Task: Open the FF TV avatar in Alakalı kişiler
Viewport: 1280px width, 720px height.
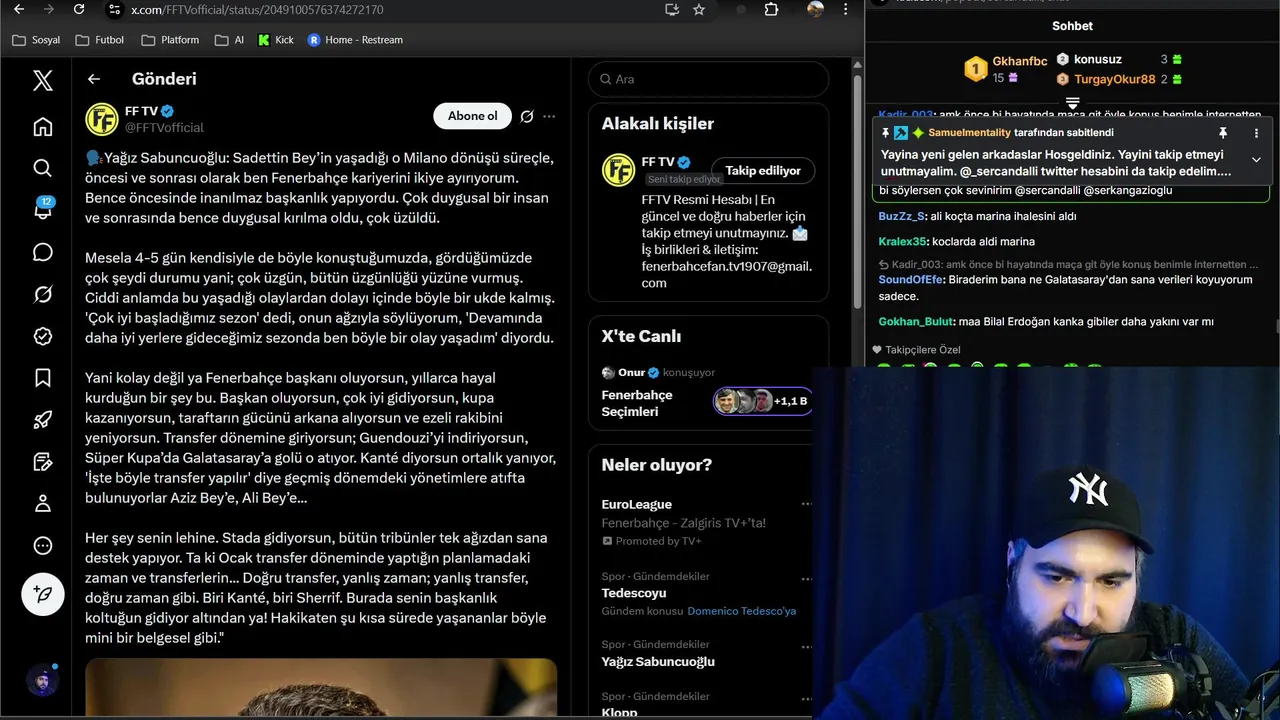Action: [x=619, y=170]
